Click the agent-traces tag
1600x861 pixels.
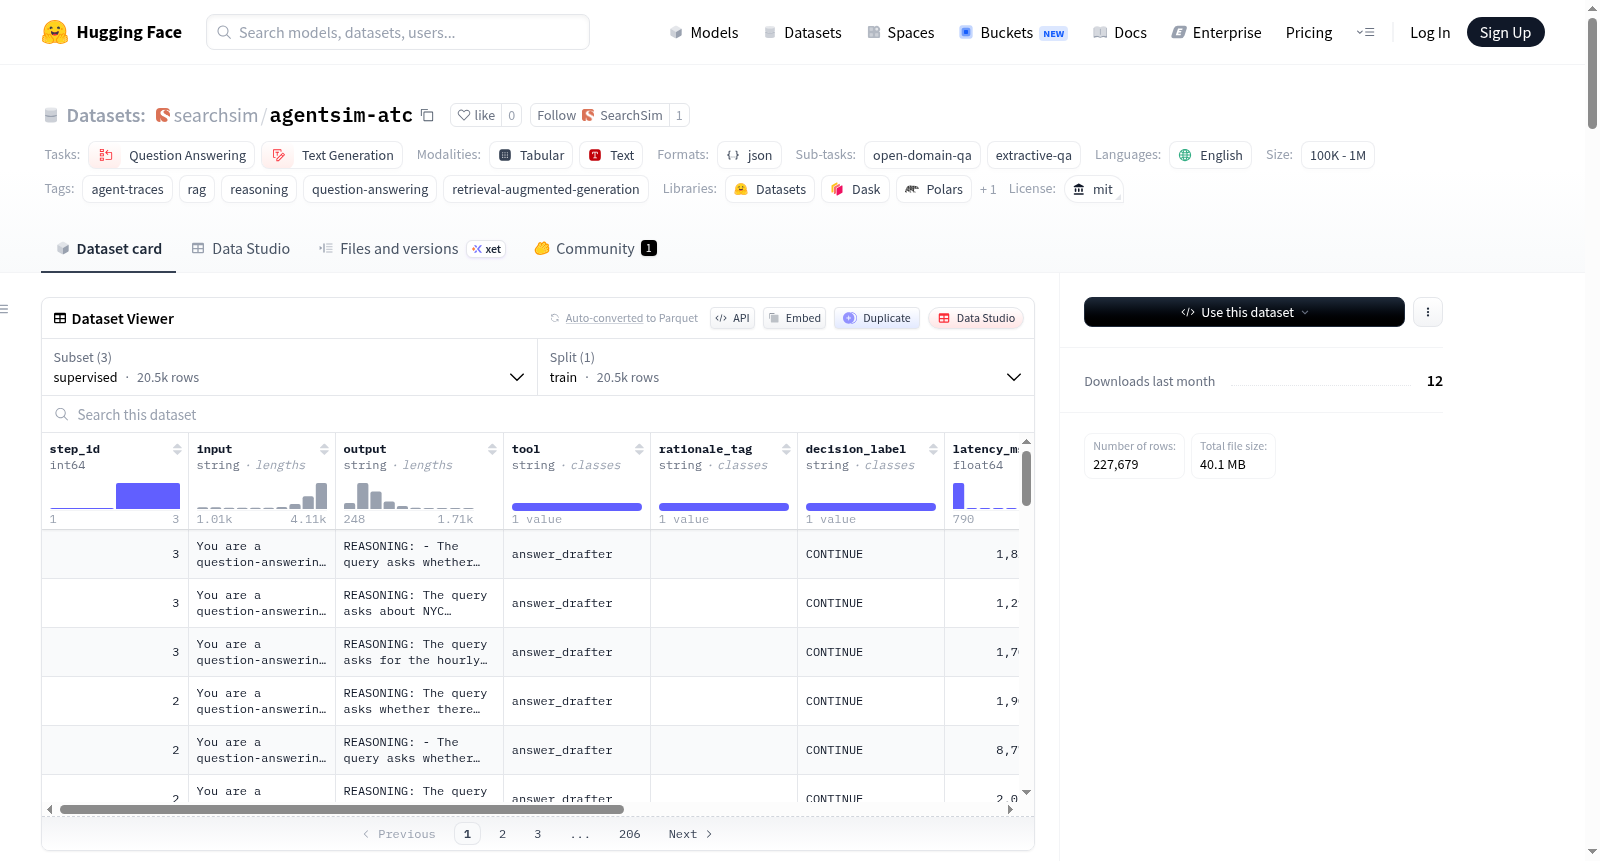click(x=127, y=189)
